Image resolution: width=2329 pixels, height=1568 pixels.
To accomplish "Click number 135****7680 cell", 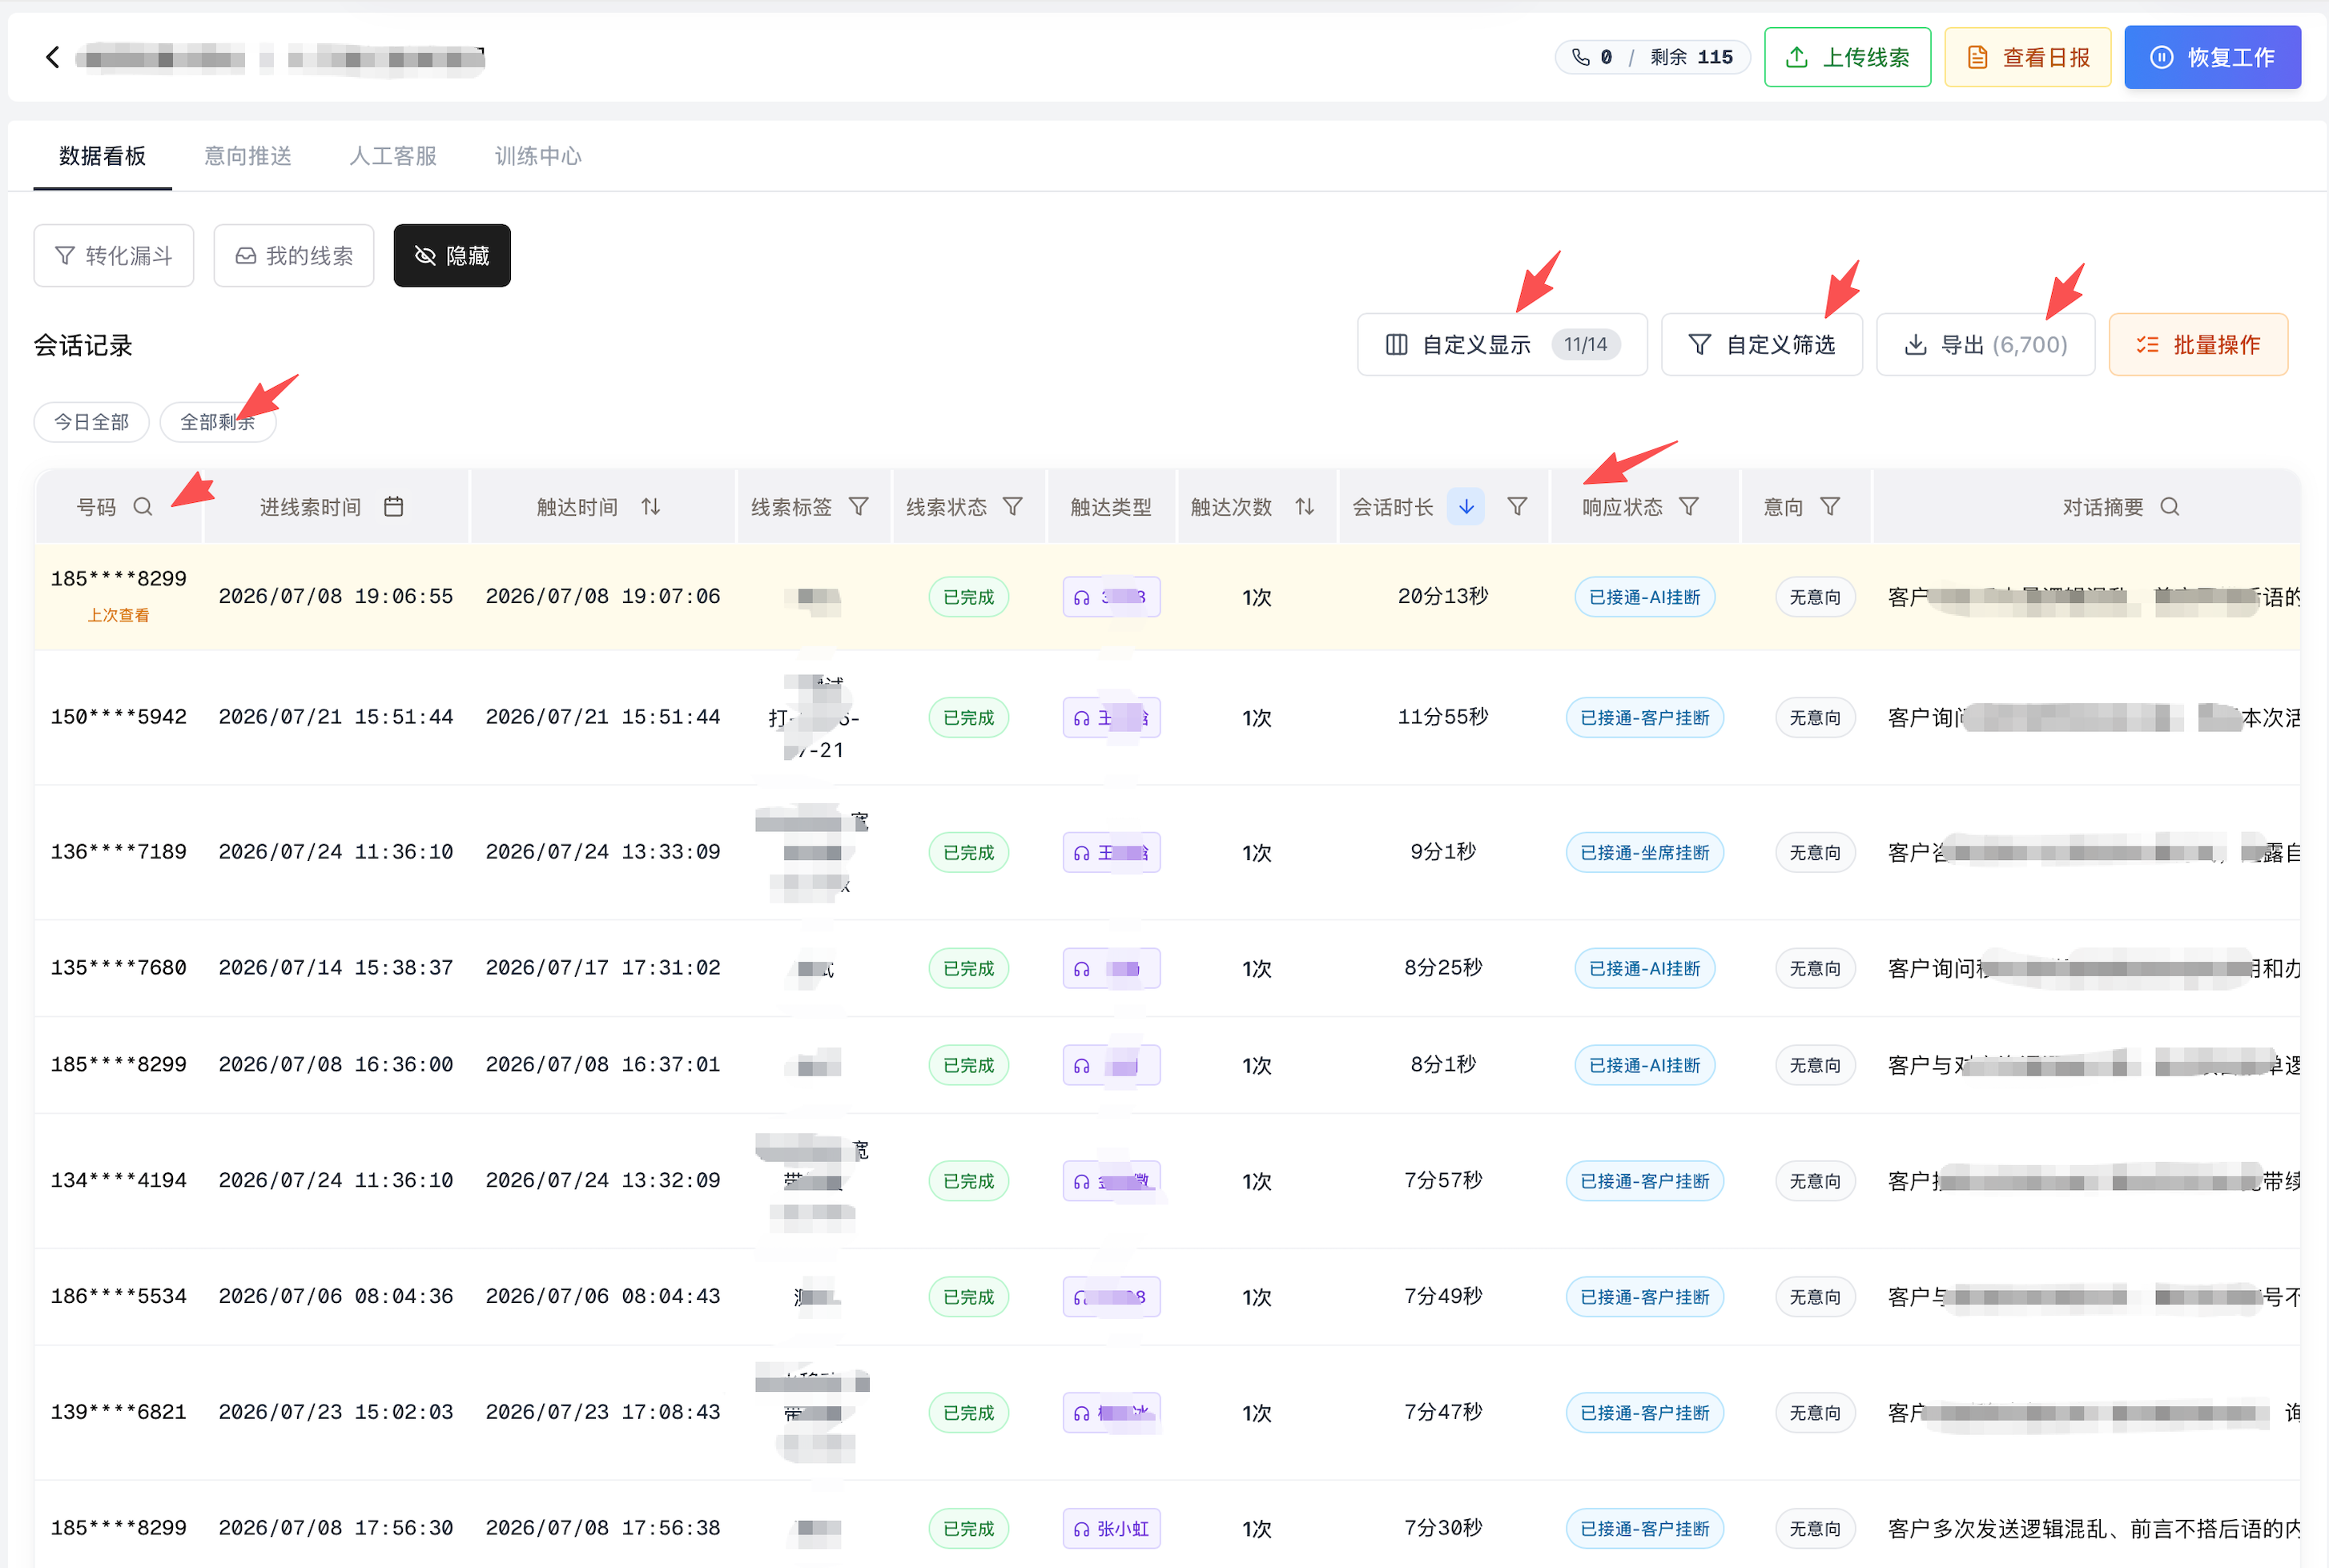I will pyautogui.click(x=119, y=968).
